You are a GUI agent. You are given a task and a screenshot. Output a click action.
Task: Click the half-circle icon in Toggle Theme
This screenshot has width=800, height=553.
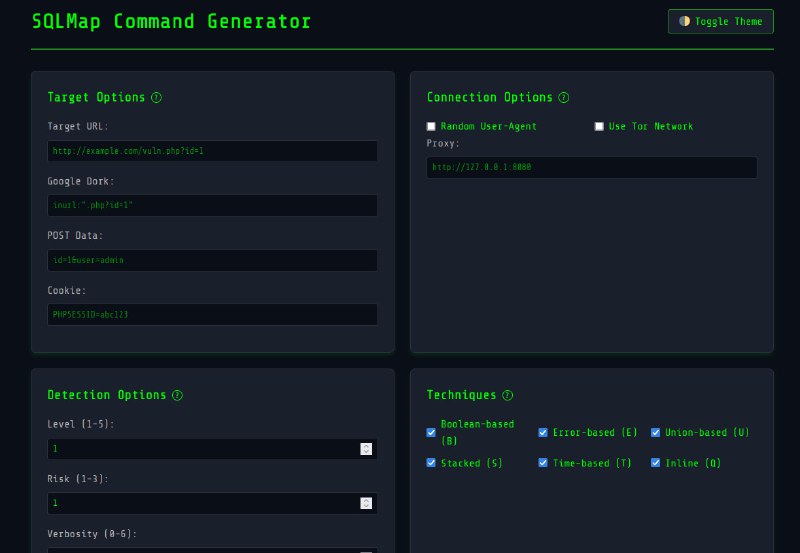pos(685,21)
